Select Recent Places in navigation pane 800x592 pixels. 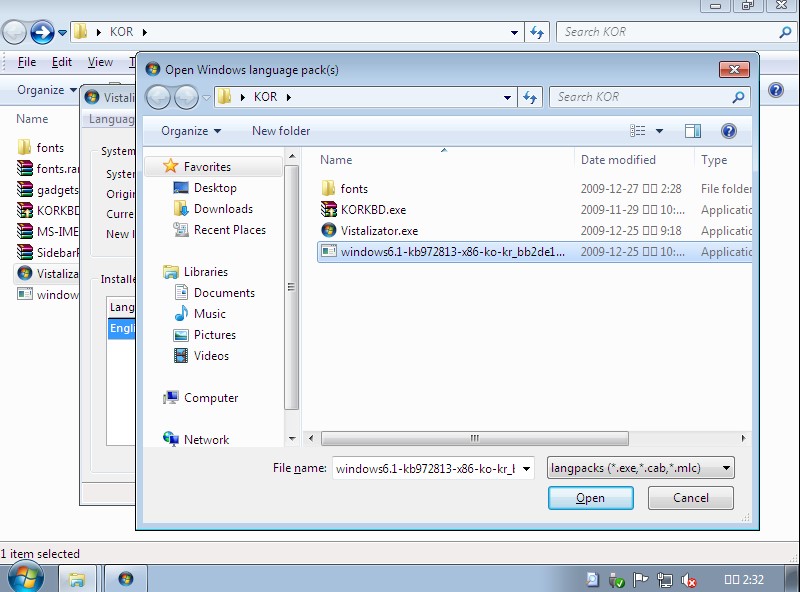pyautogui.click(x=220, y=230)
